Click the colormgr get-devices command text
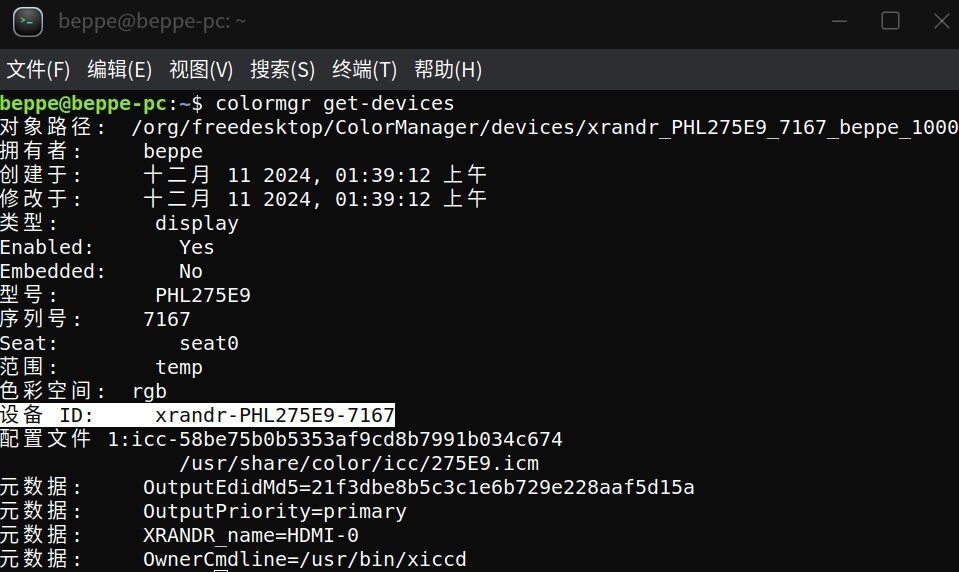Image resolution: width=959 pixels, height=572 pixels. click(x=335, y=103)
